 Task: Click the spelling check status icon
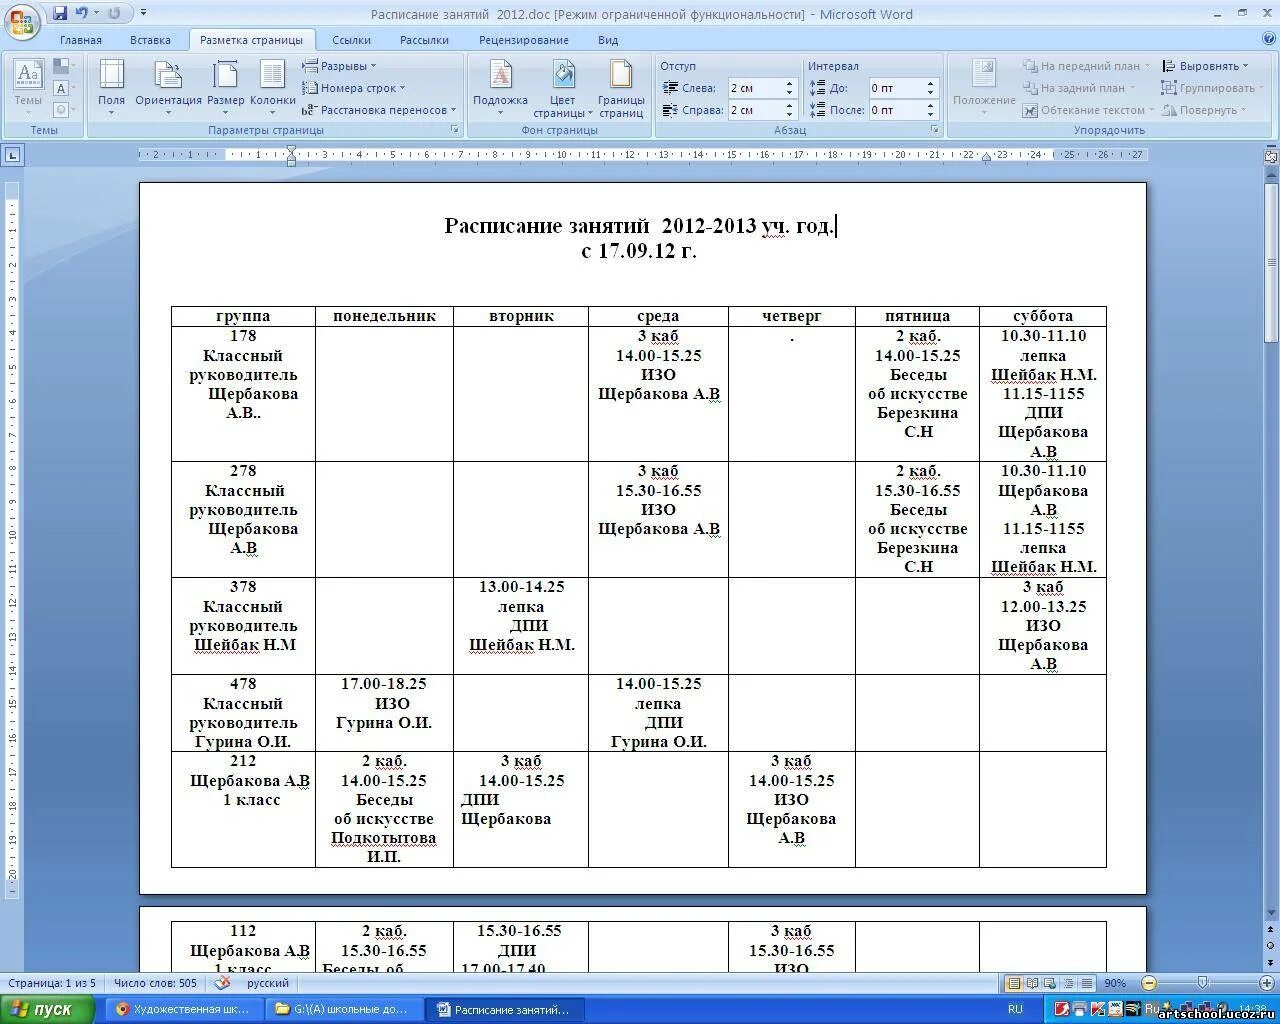tap(222, 983)
